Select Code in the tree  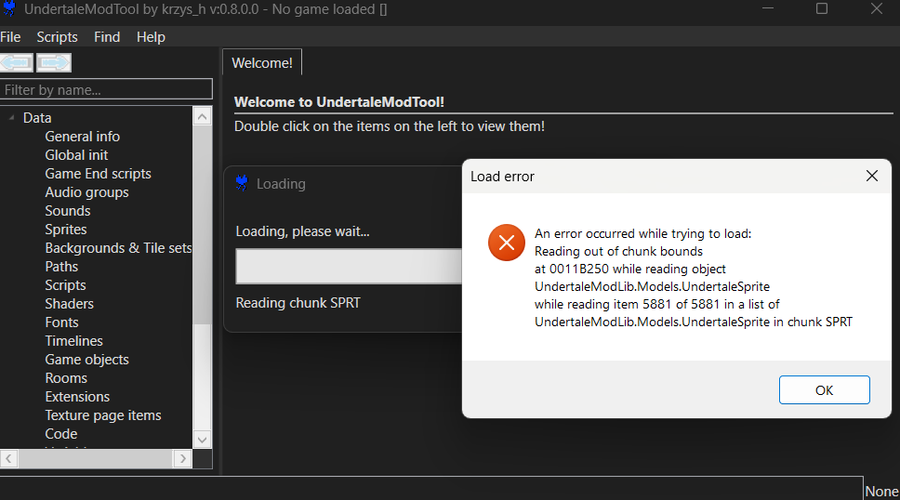coord(61,433)
